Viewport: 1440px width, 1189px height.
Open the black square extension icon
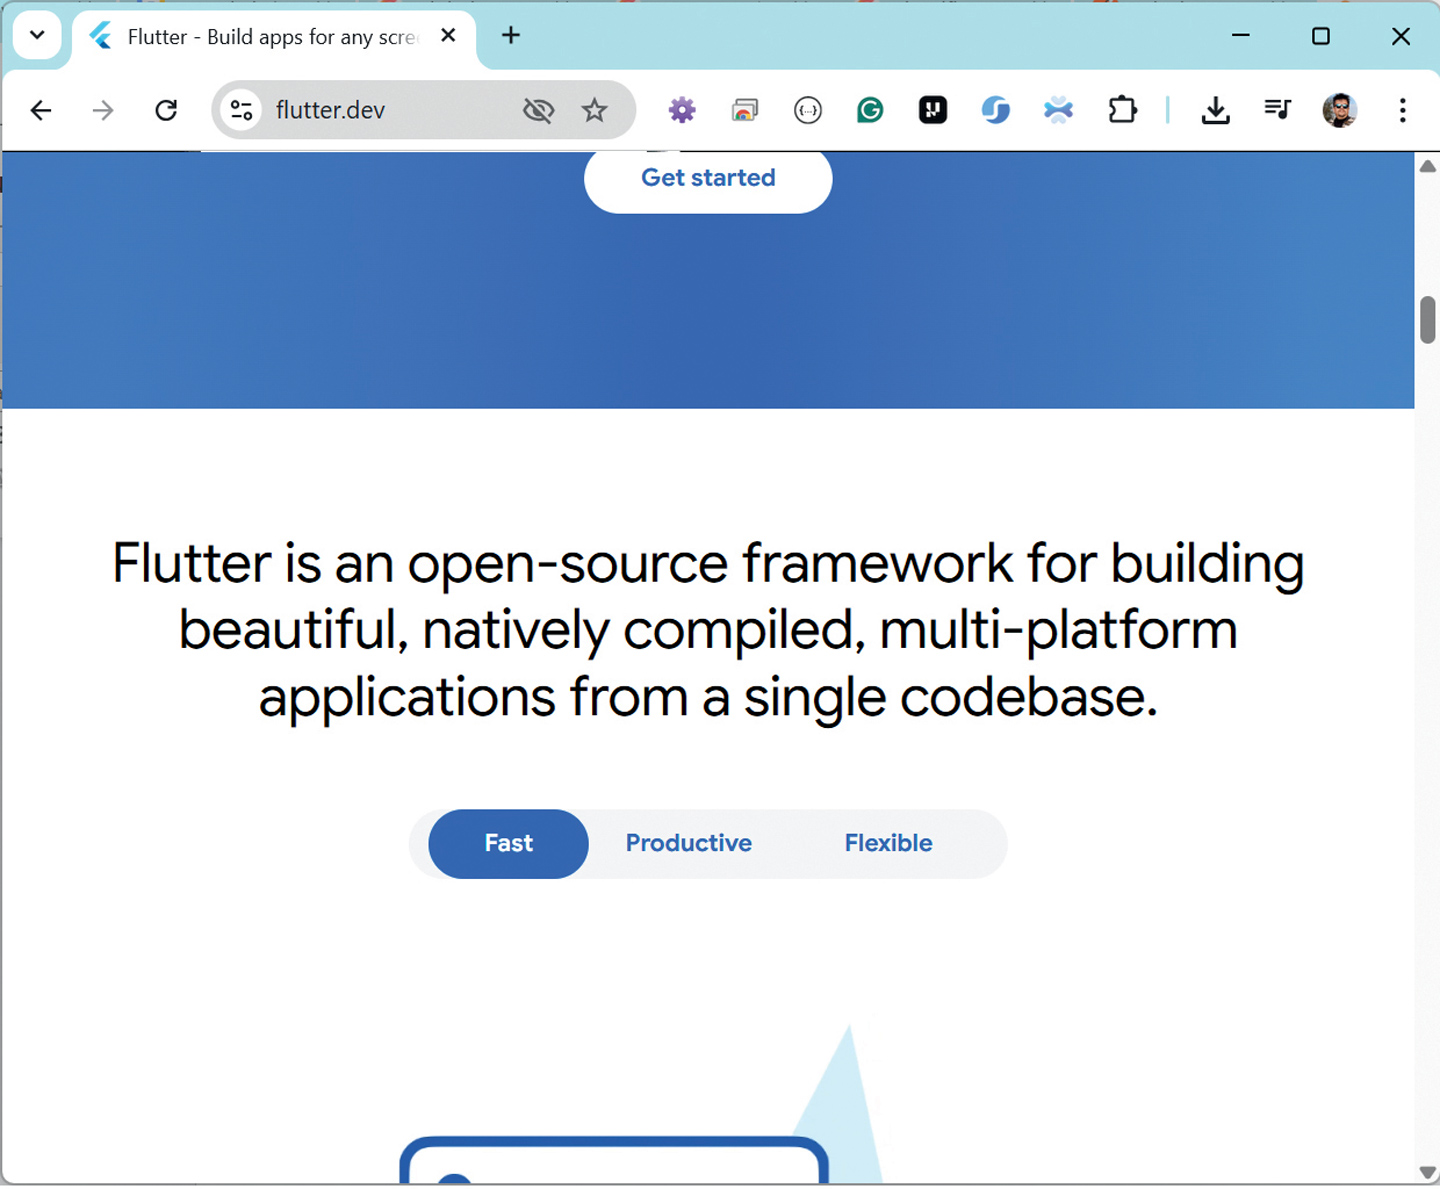point(933,110)
